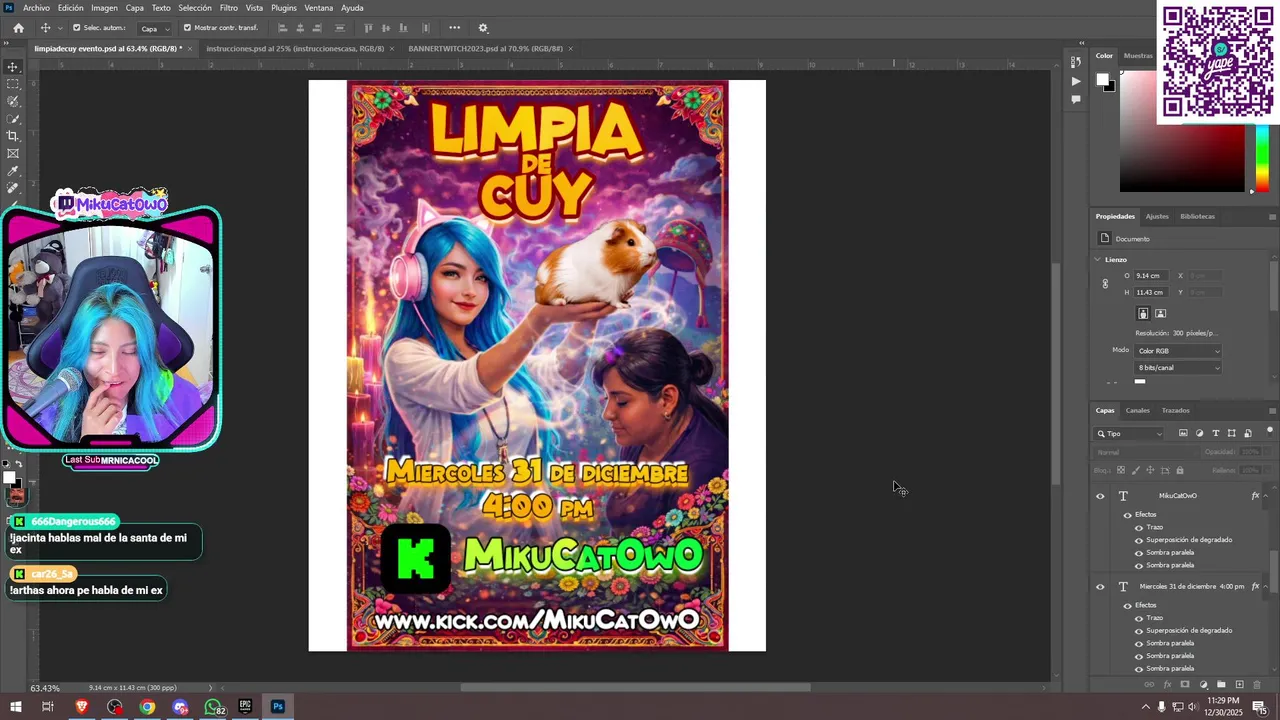Select the Rectangular Marquee tool
The width and height of the screenshot is (1280, 720).
point(13,84)
